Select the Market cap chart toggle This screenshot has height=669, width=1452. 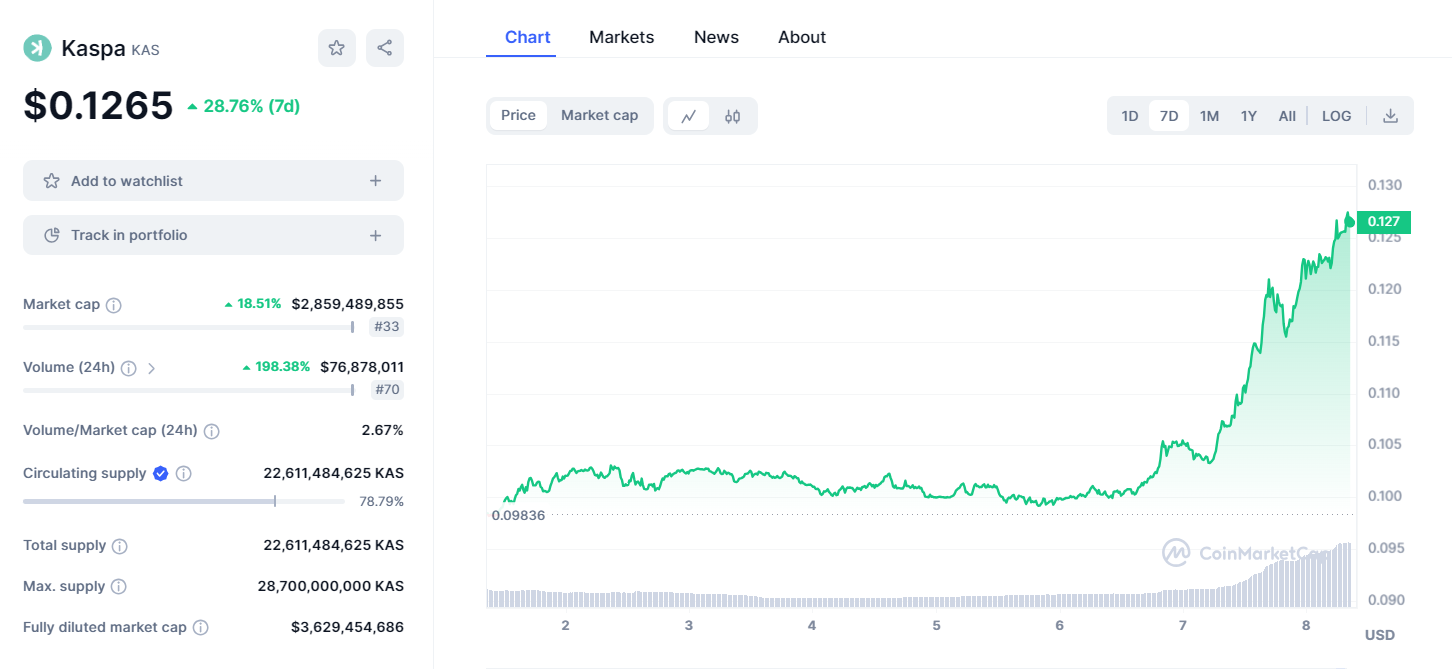point(599,115)
